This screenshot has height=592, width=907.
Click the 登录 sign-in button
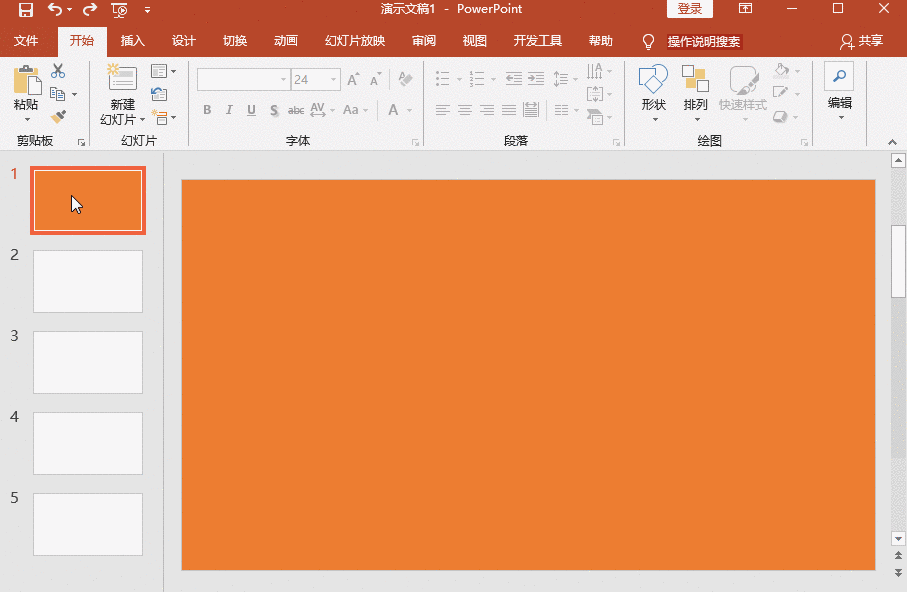[x=689, y=9]
